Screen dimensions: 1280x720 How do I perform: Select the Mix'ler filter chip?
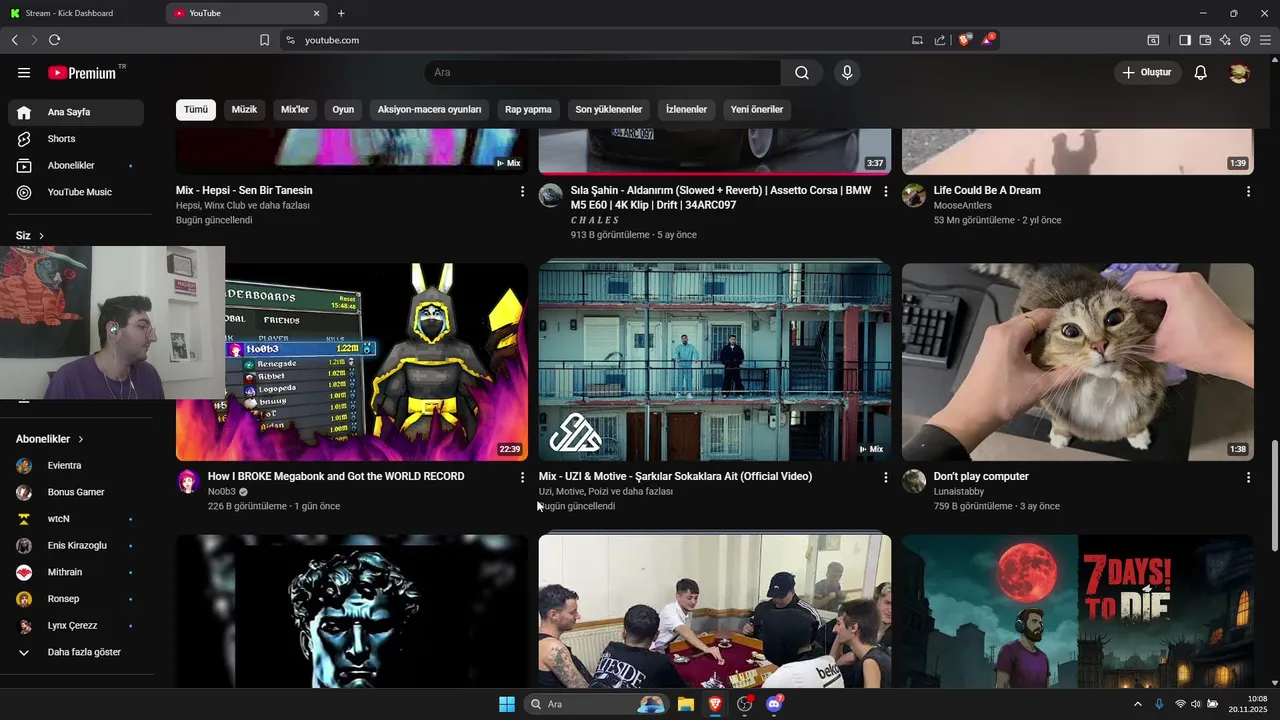(x=295, y=109)
